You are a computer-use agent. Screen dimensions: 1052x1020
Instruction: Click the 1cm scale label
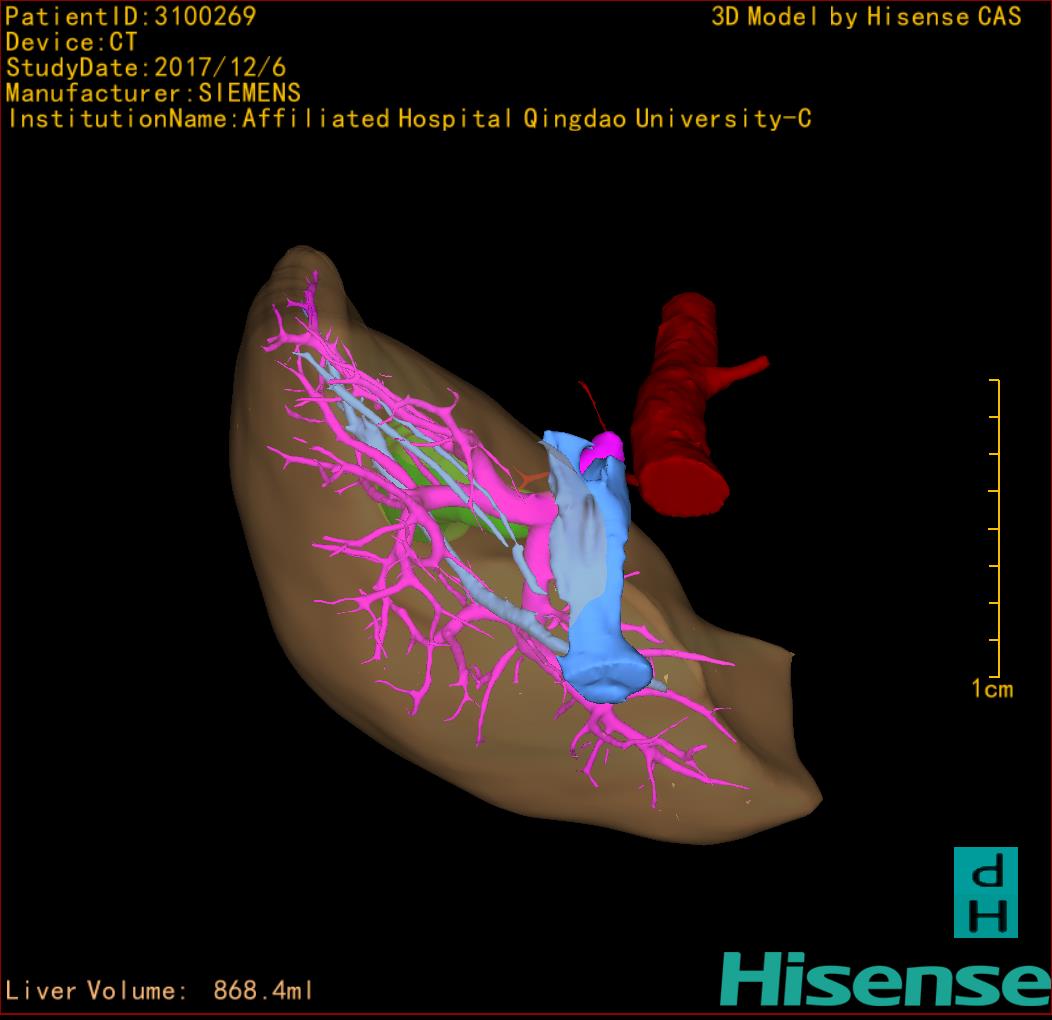(x=991, y=689)
